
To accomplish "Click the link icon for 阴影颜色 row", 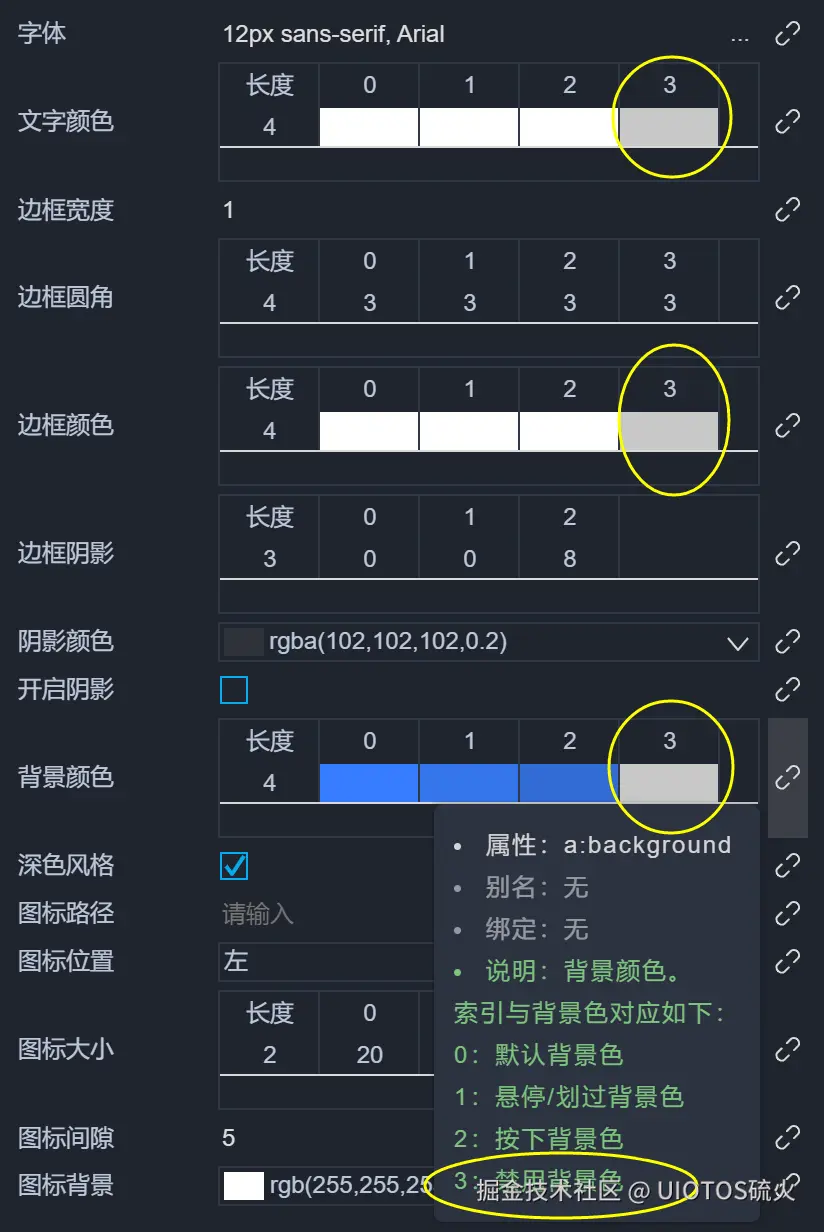I will 788,641.
